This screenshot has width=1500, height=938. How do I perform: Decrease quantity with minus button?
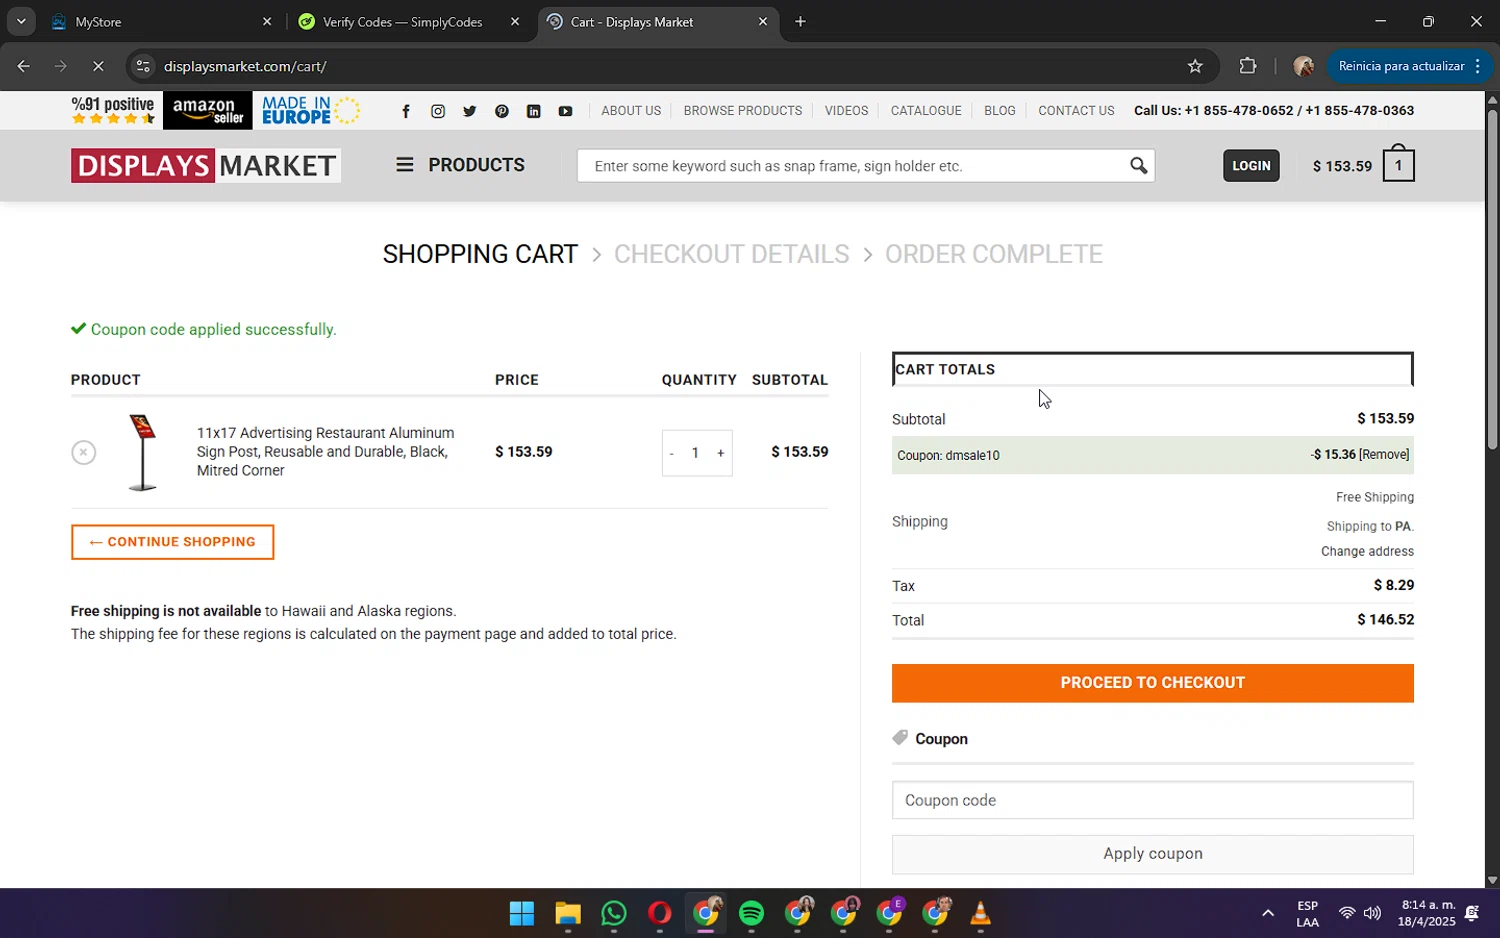click(x=671, y=454)
